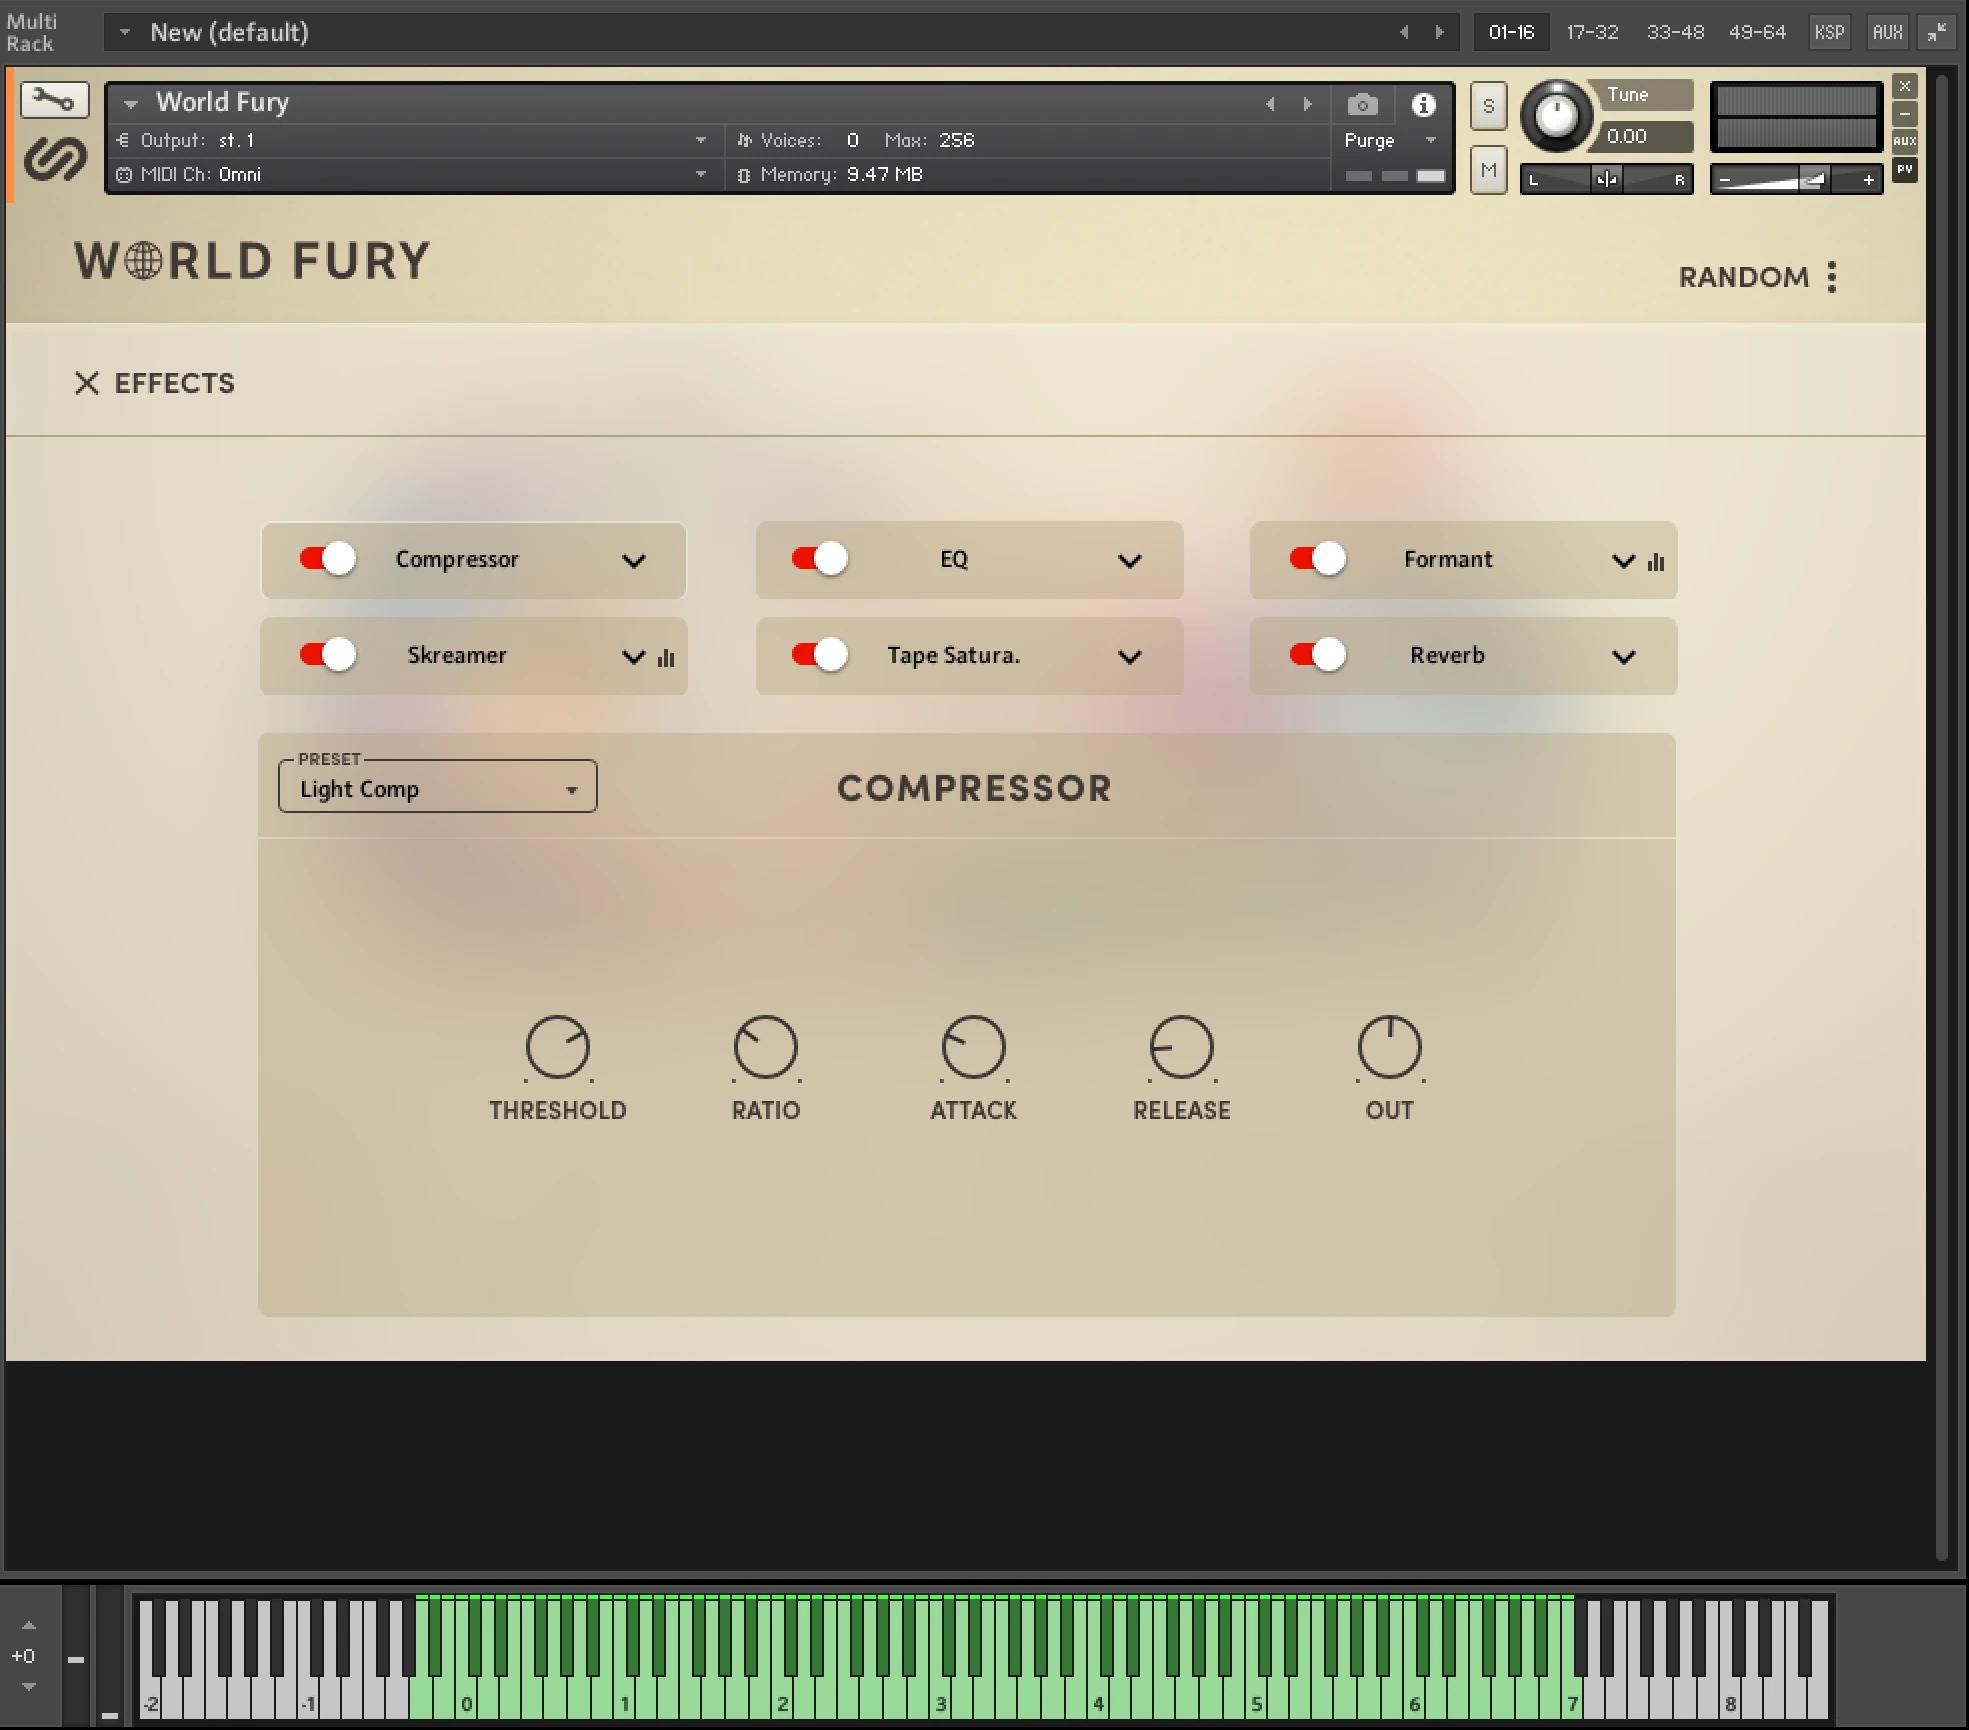This screenshot has height=1730, width=1969.
Task: Click the camera snapshot icon
Action: click(1362, 104)
